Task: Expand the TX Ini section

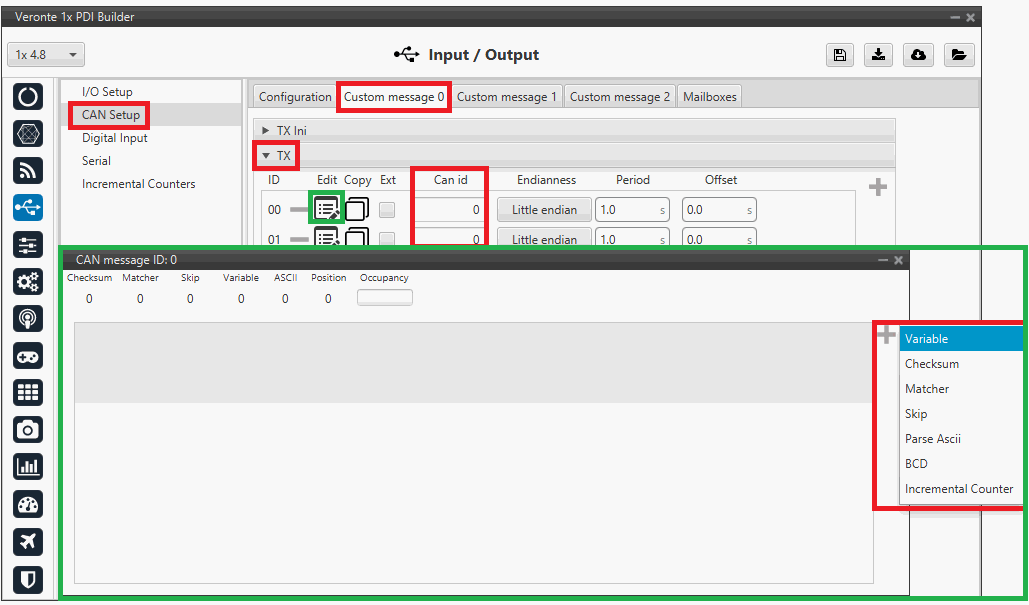Action: click(x=266, y=131)
